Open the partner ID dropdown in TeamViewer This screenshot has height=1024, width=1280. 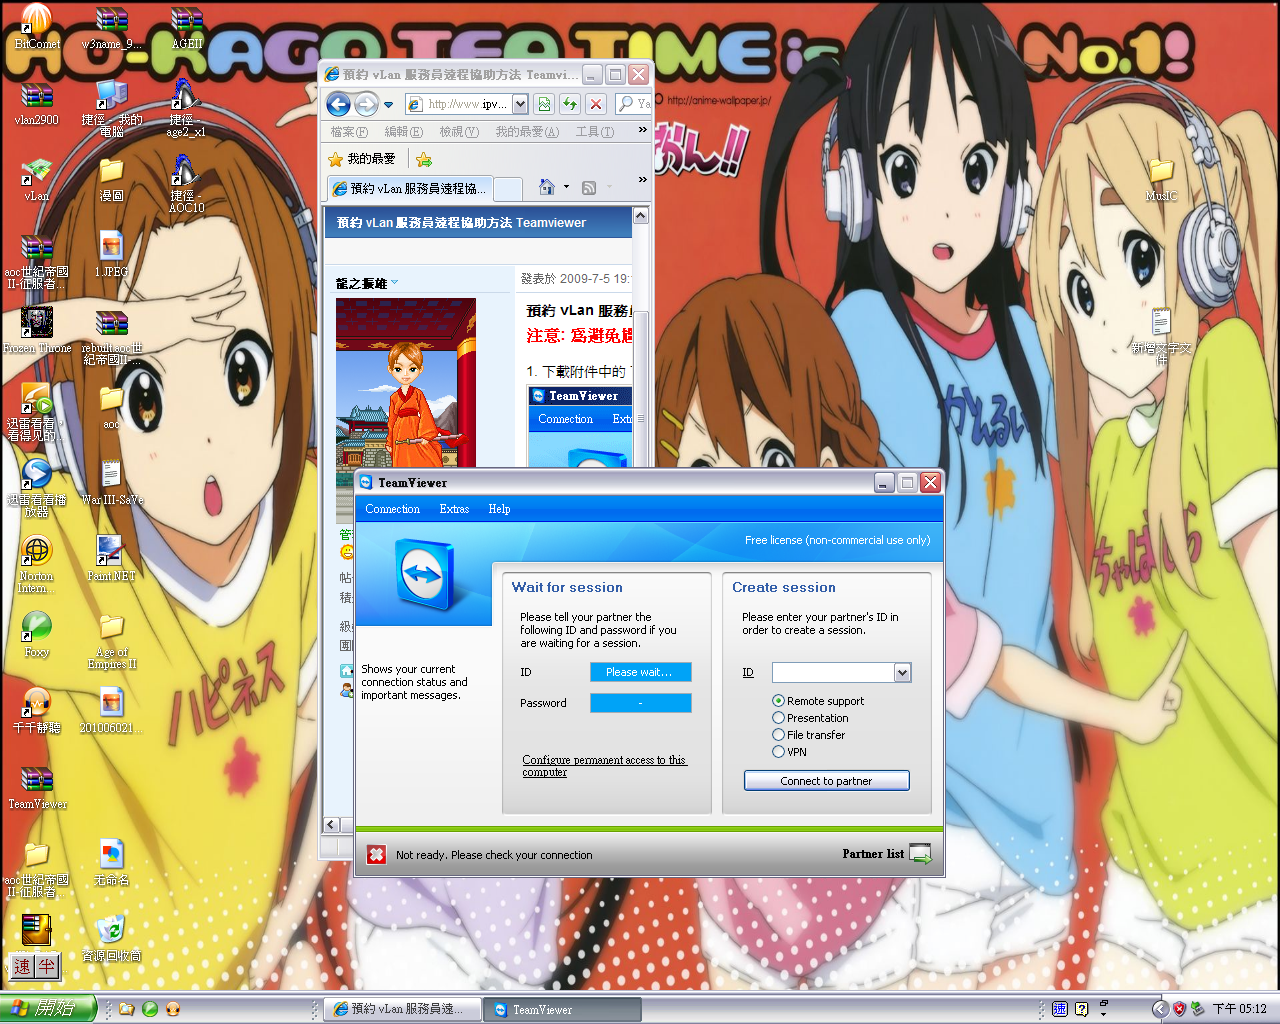click(902, 673)
